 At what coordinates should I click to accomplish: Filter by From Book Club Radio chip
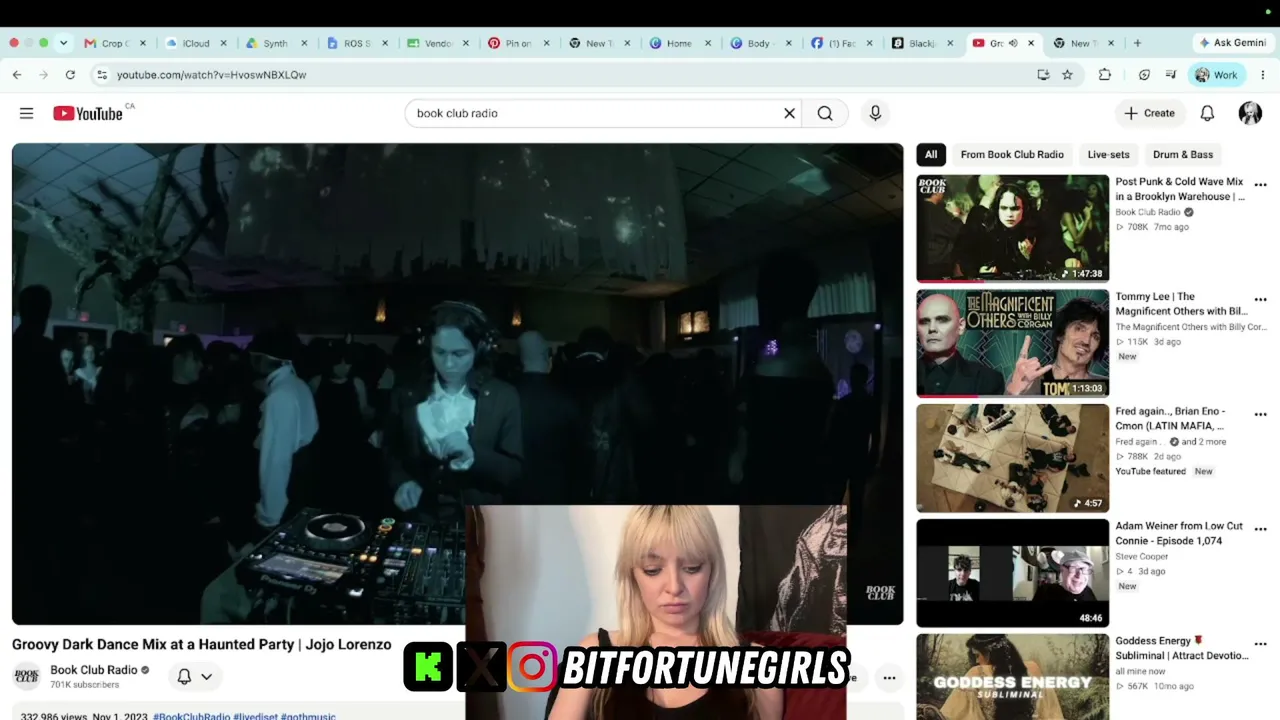[1012, 155]
